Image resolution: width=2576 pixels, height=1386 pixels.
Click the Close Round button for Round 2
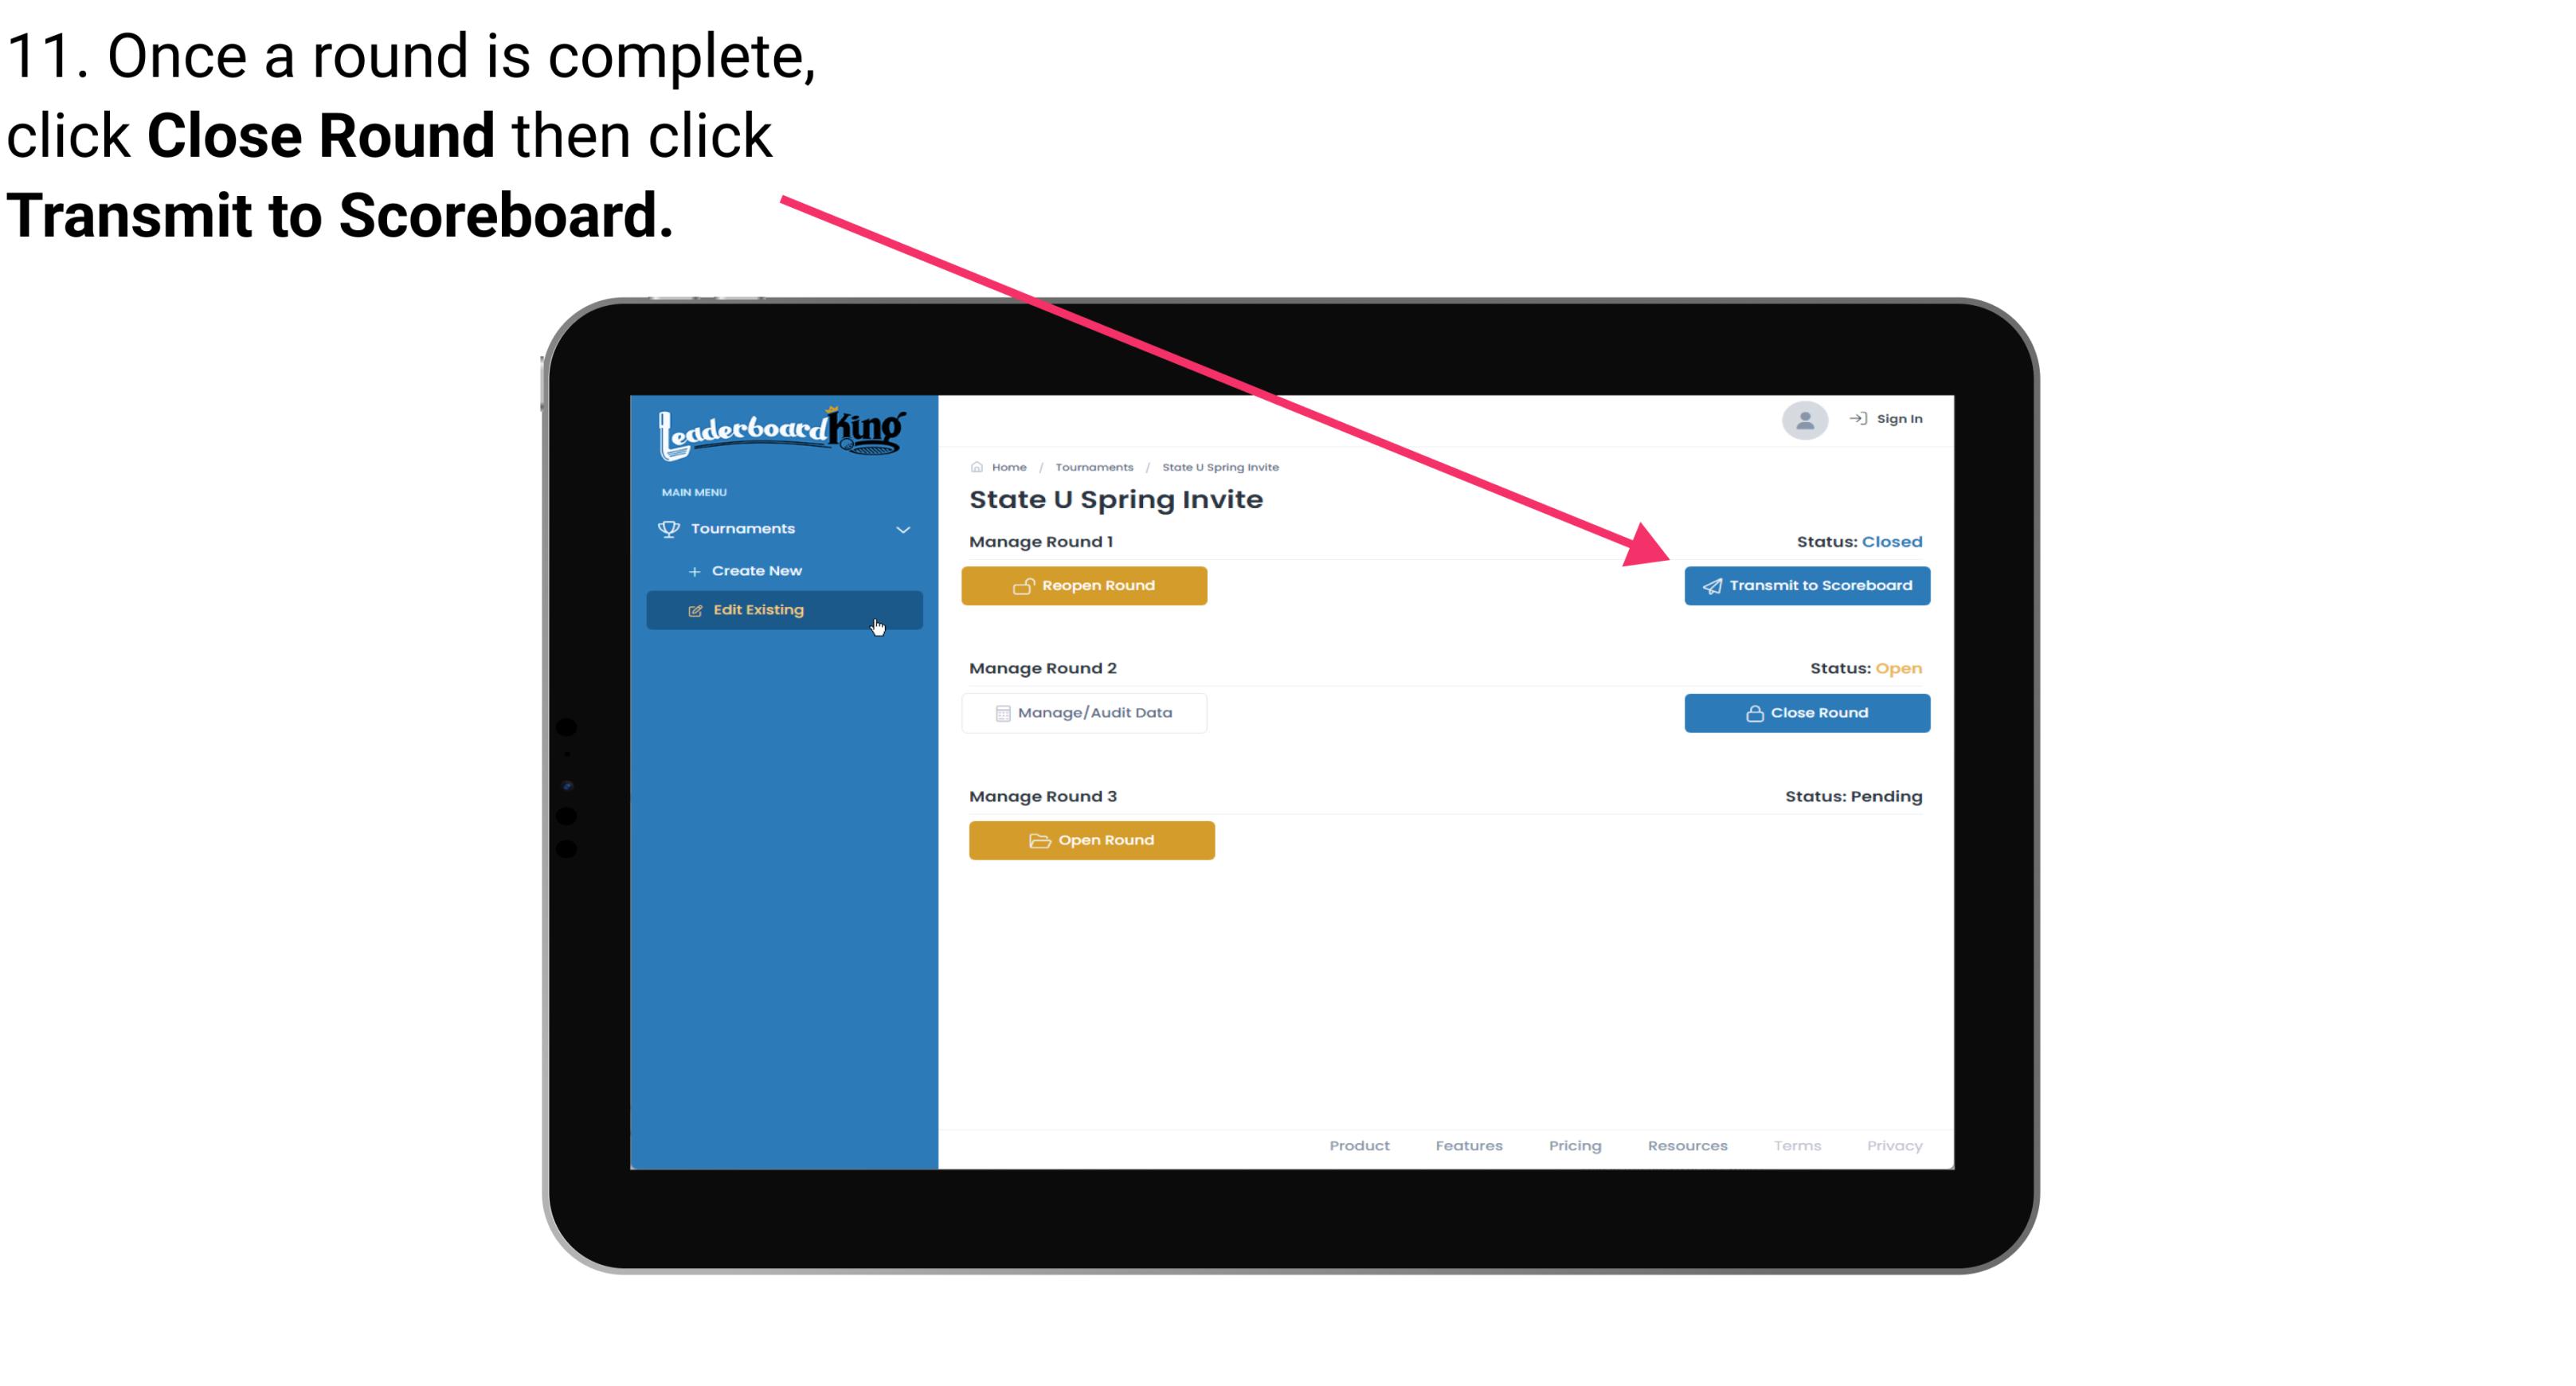tap(1805, 712)
